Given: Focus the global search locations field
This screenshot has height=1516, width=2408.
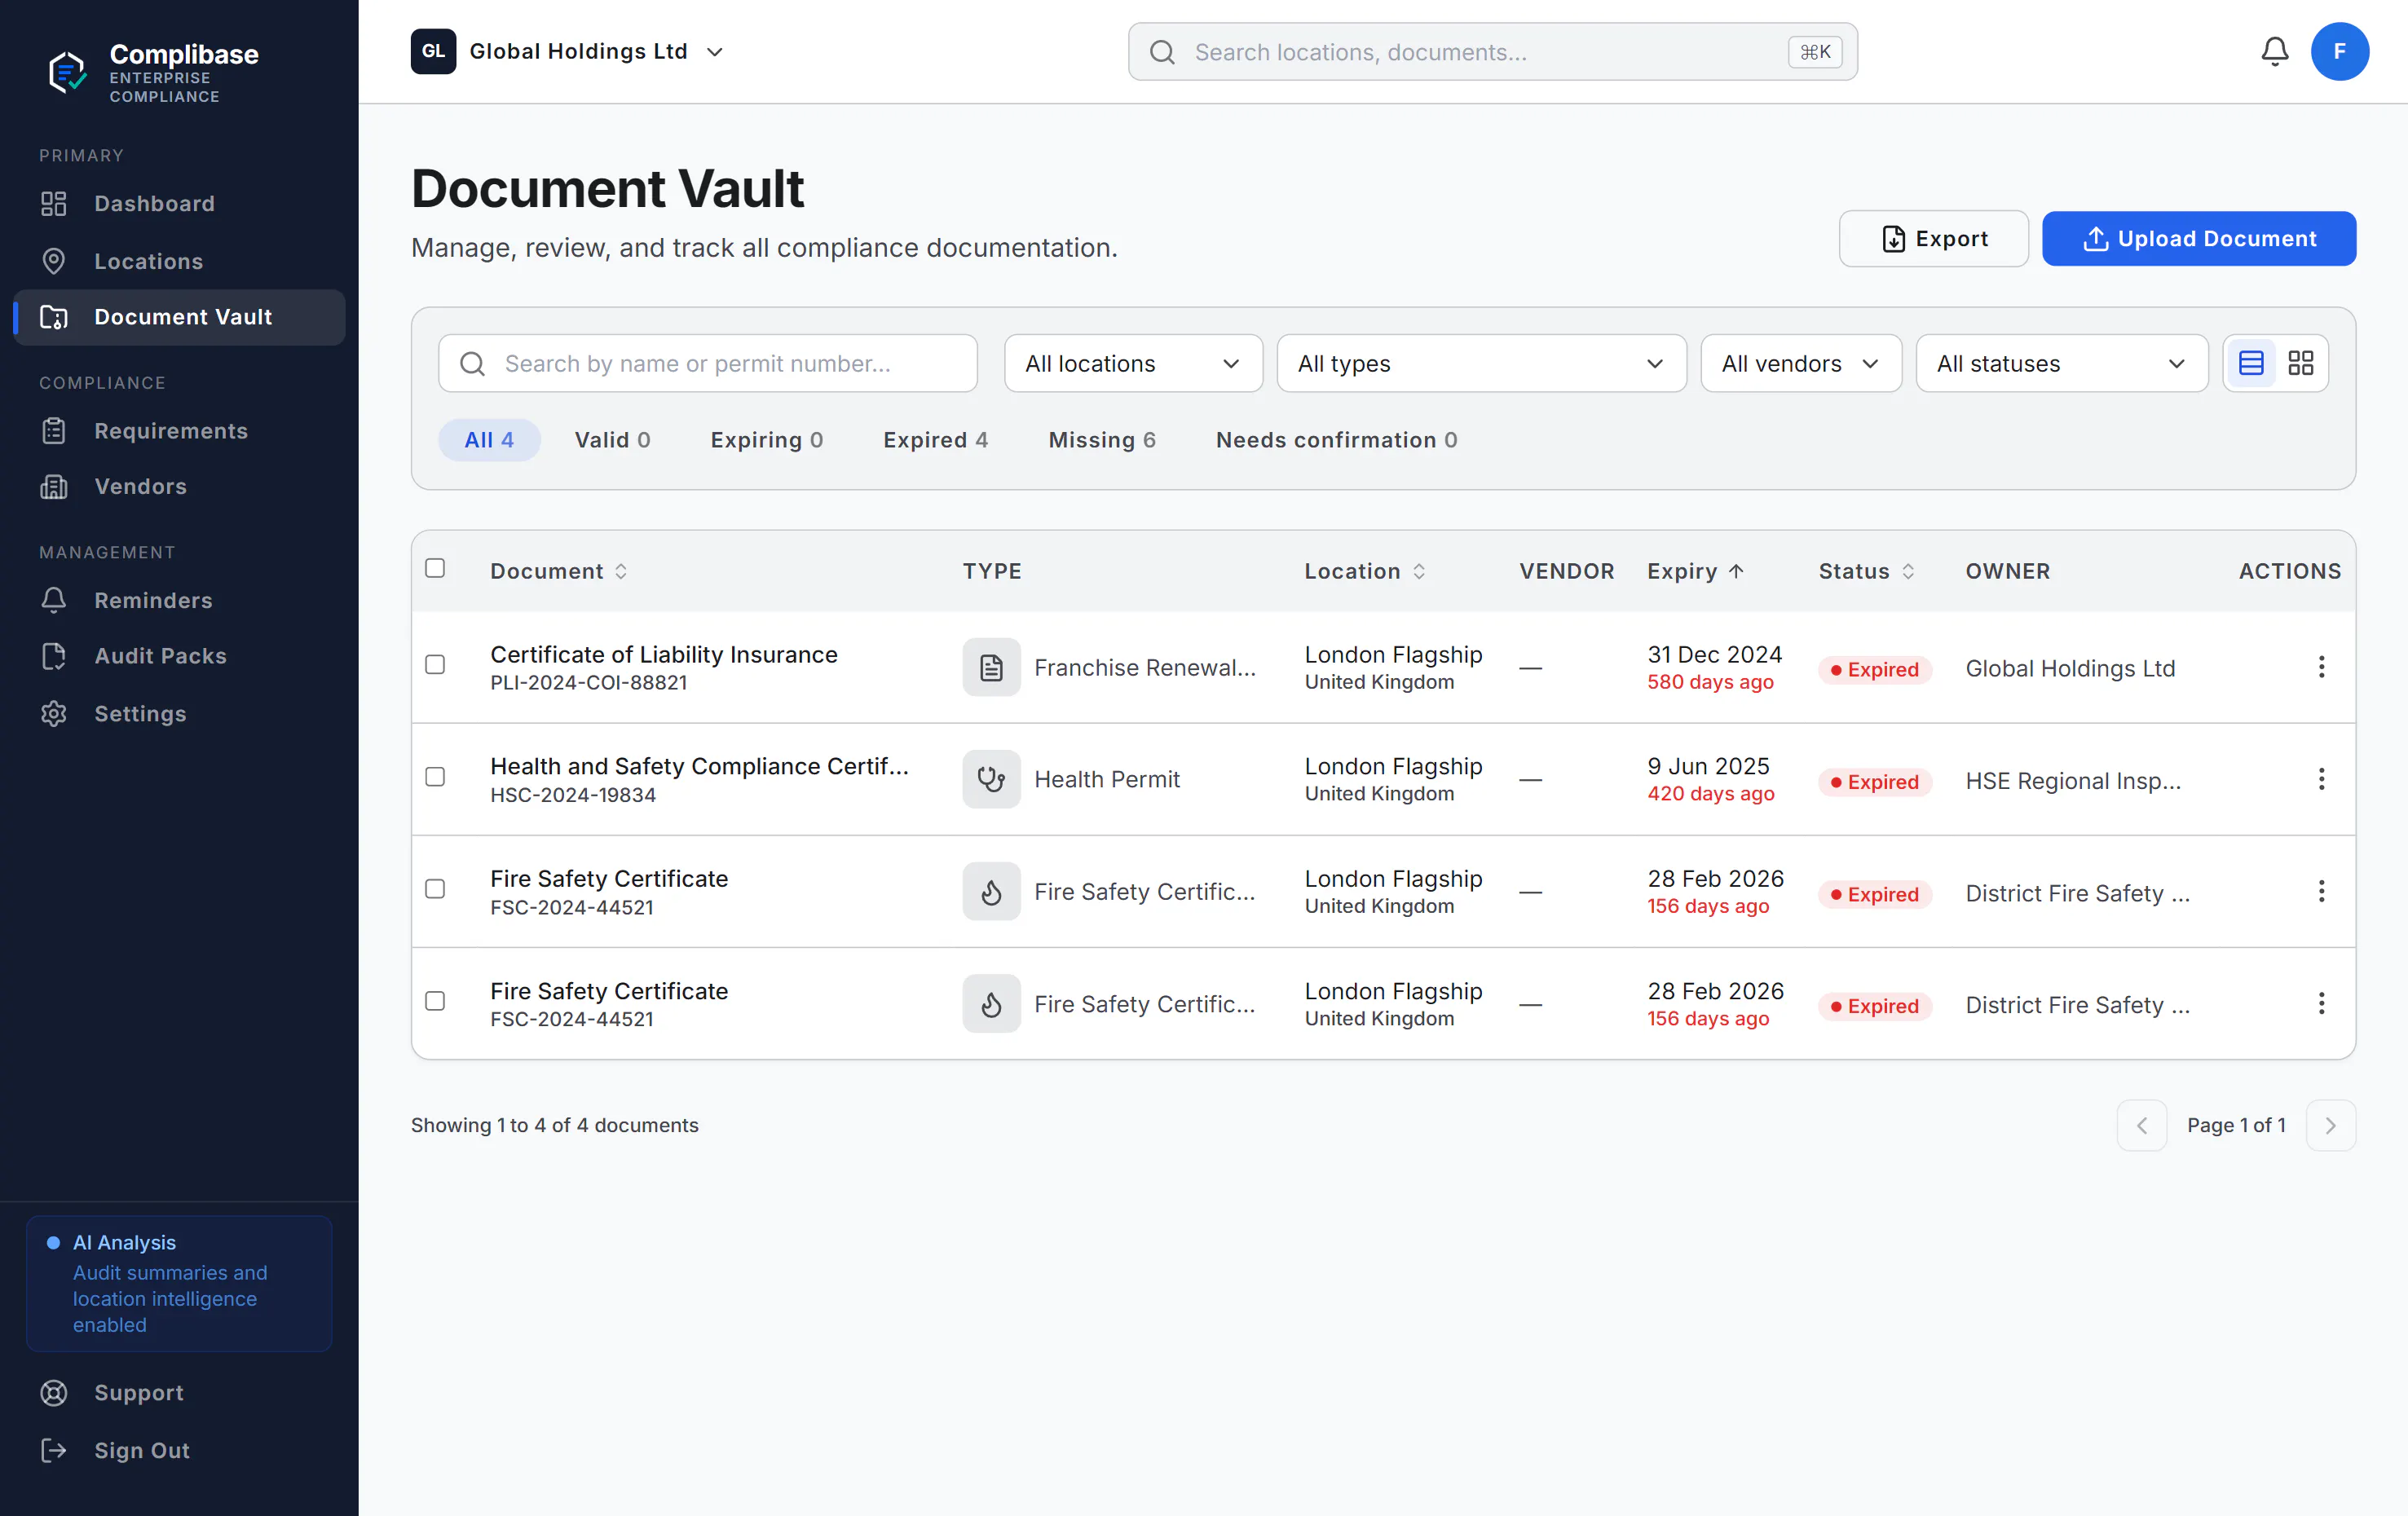Looking at the screenshot, I should [x=1492, y=52].
